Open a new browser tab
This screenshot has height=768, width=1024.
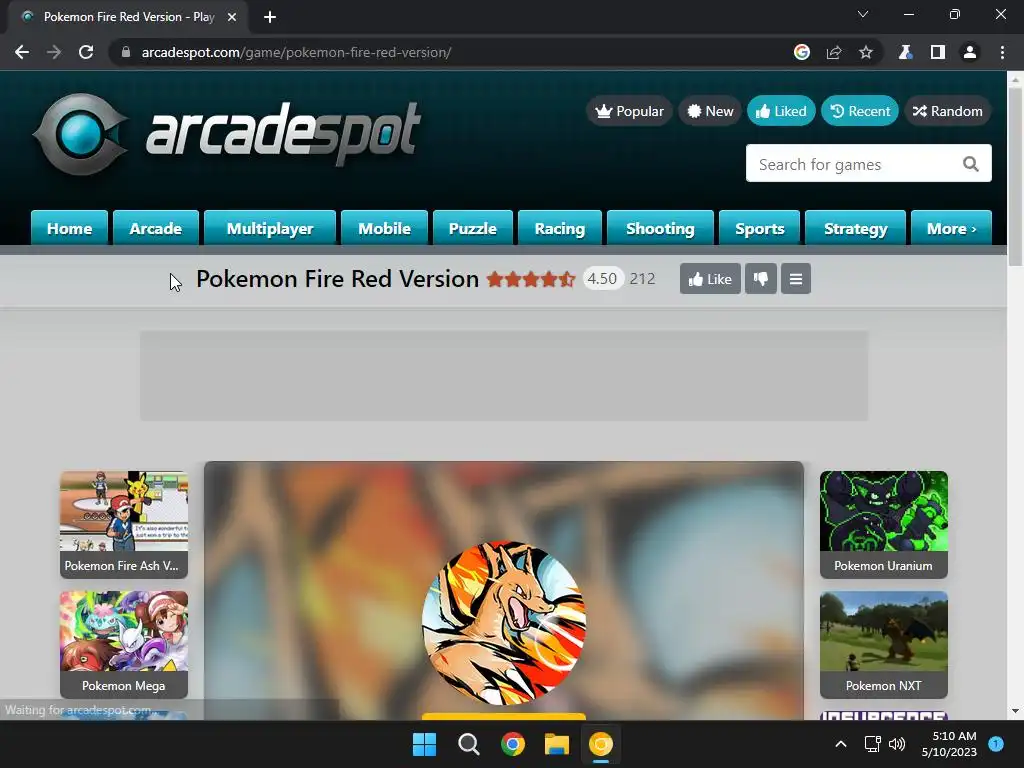270,17
